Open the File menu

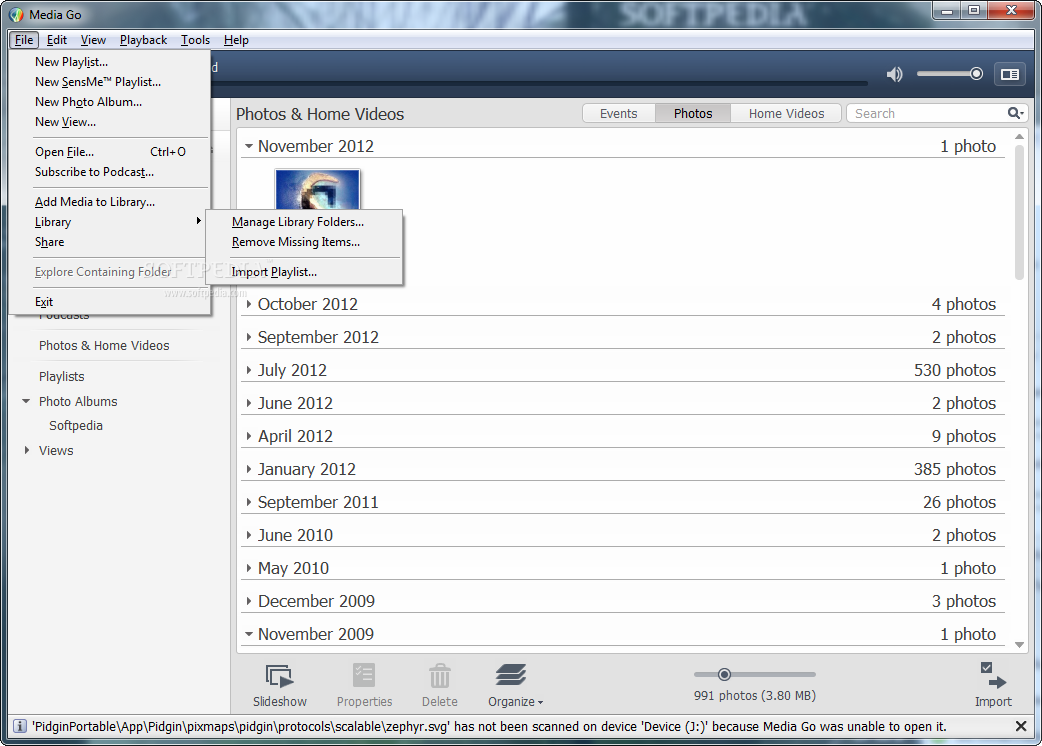pyautogui.click(x=24, y=40)
